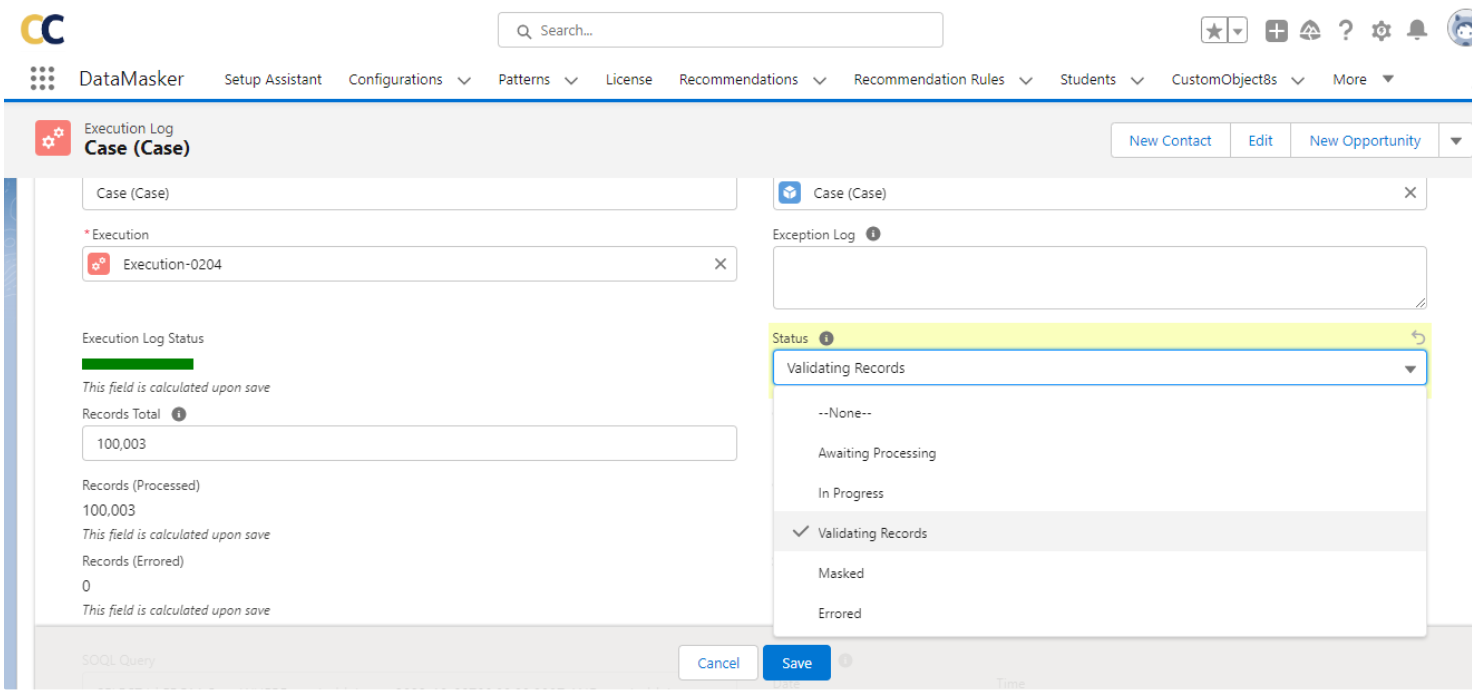This screenshot has height=692, width=1472.
Task: Open the notifications bell
Action: coord(1417,31)
